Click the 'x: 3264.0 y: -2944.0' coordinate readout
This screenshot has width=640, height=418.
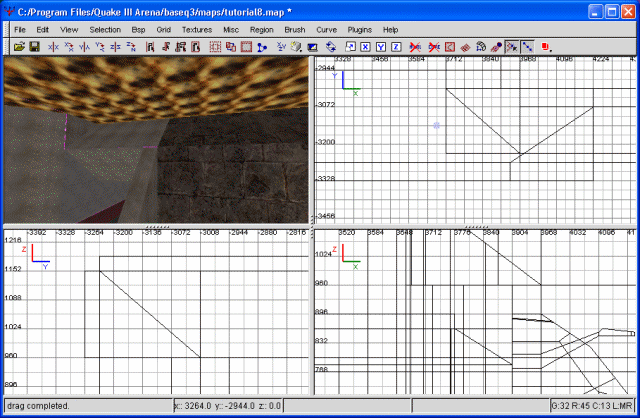pos(227,406)
